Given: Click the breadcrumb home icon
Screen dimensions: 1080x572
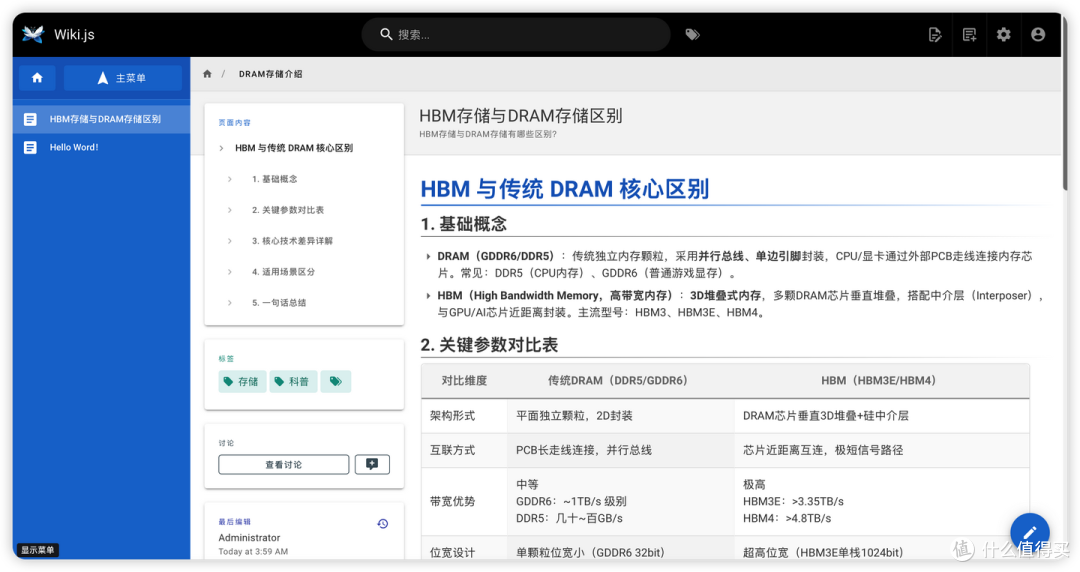Looking at the screenshot, I should click(207, 74).
